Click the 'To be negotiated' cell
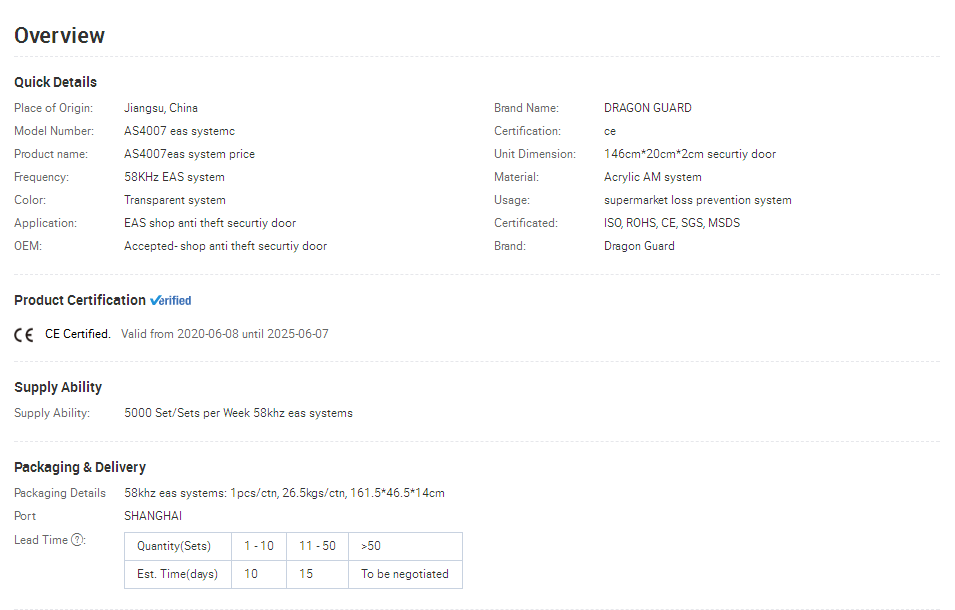This screenshot has height=610, width=955. coord(406,575)
